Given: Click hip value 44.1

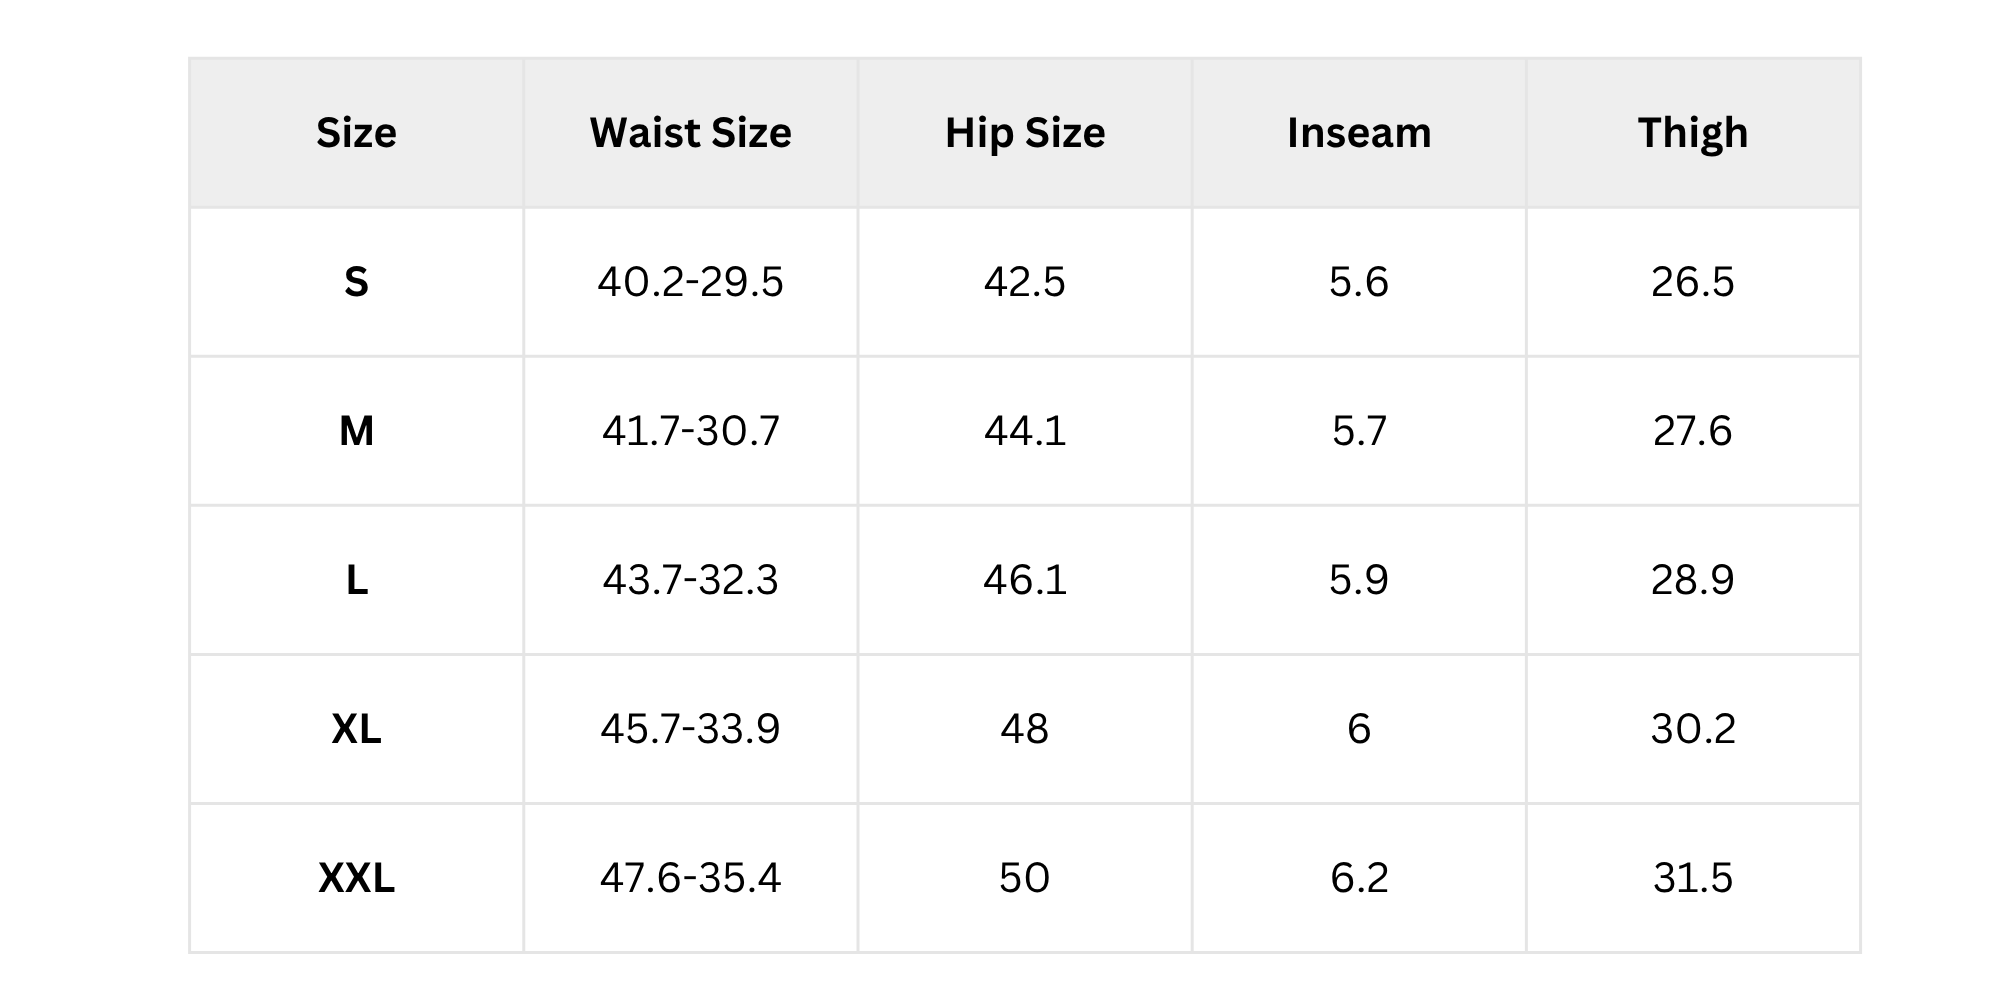Looking at the screenshot, I should click(x=1025, y=431).
